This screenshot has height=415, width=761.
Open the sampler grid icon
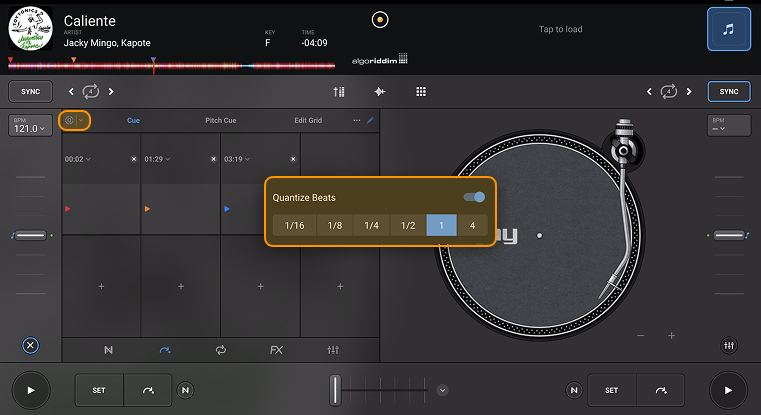click(x=421, y=91)
